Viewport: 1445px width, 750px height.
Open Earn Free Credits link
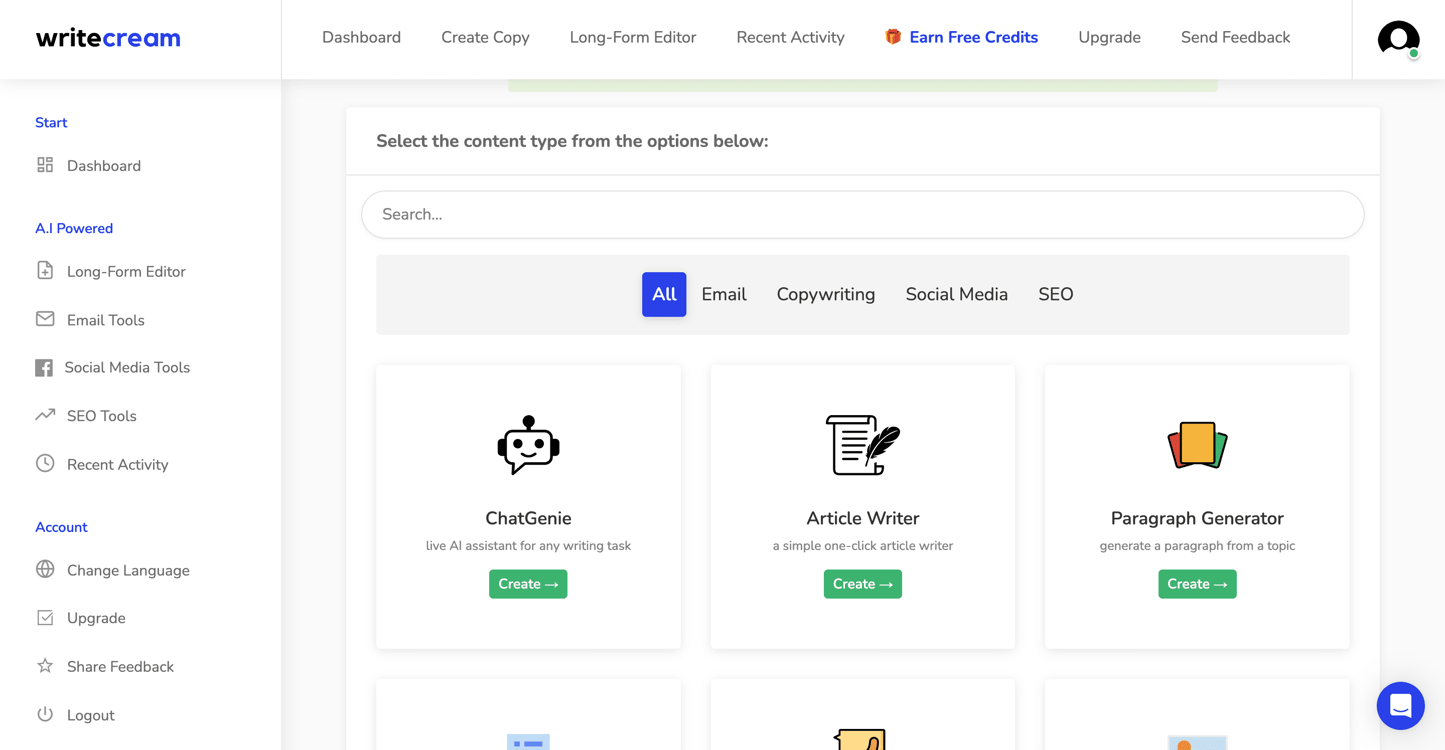(x=972, y=38)
